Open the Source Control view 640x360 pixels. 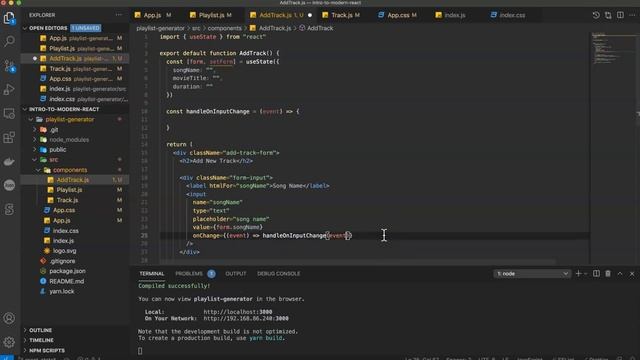[x=9, y=66]
